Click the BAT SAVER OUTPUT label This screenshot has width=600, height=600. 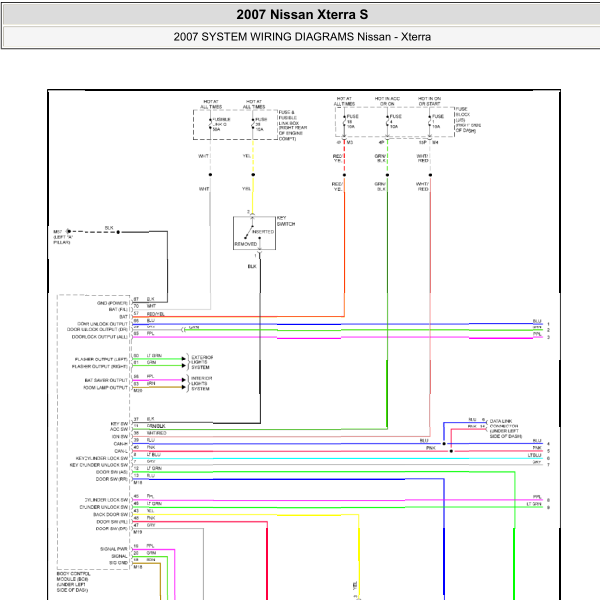(106, 380)
